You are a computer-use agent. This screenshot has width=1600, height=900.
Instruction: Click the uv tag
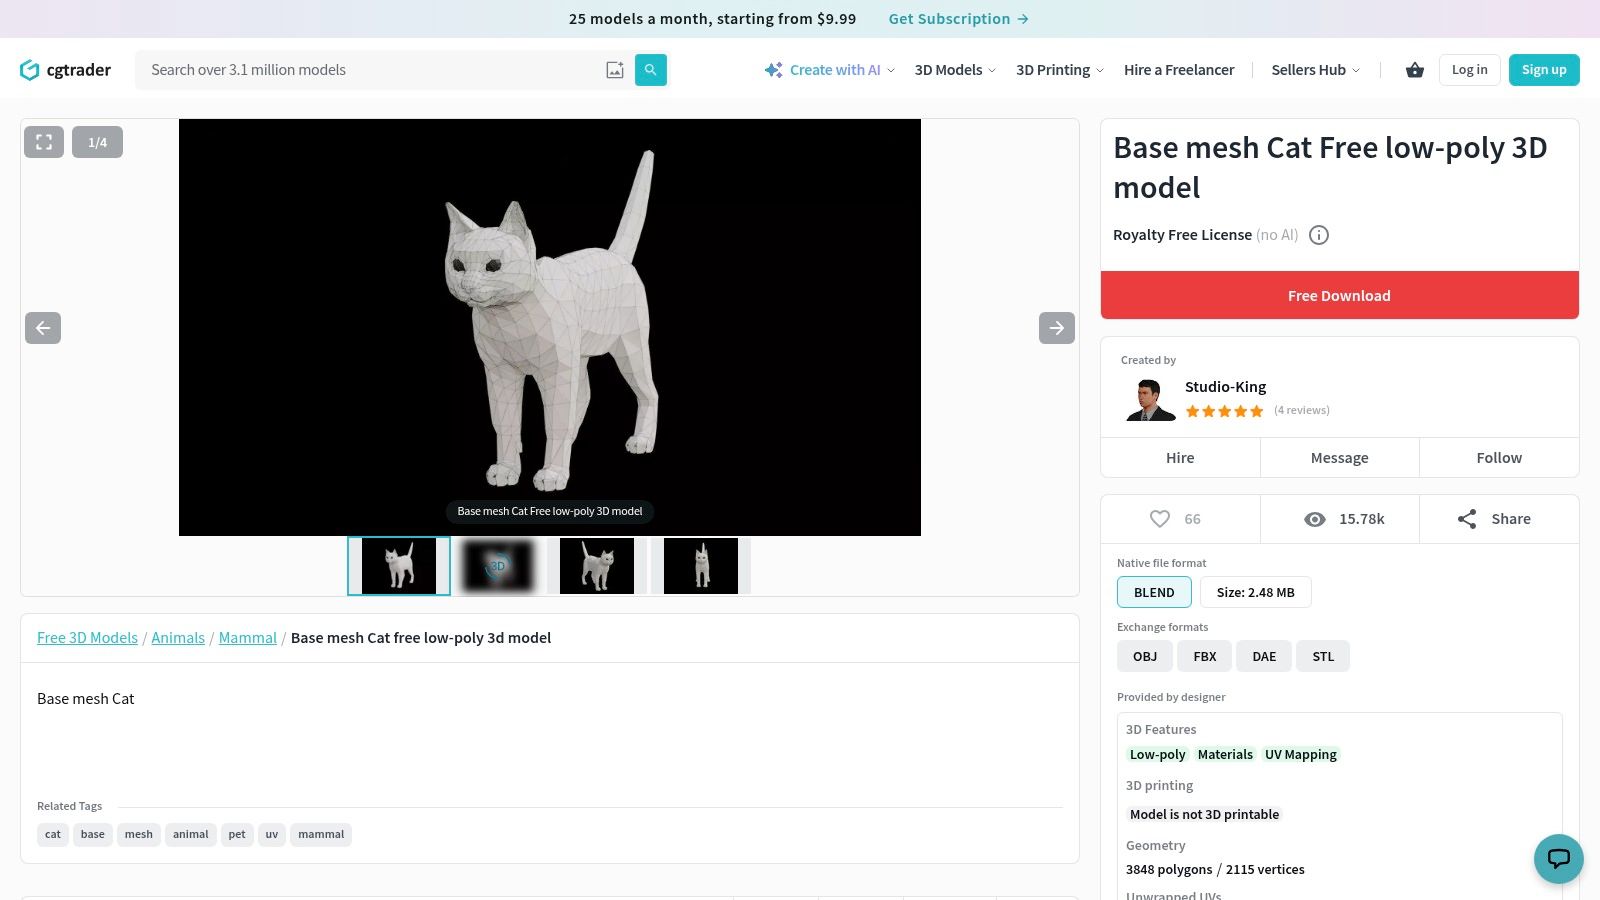click(272, 834)
